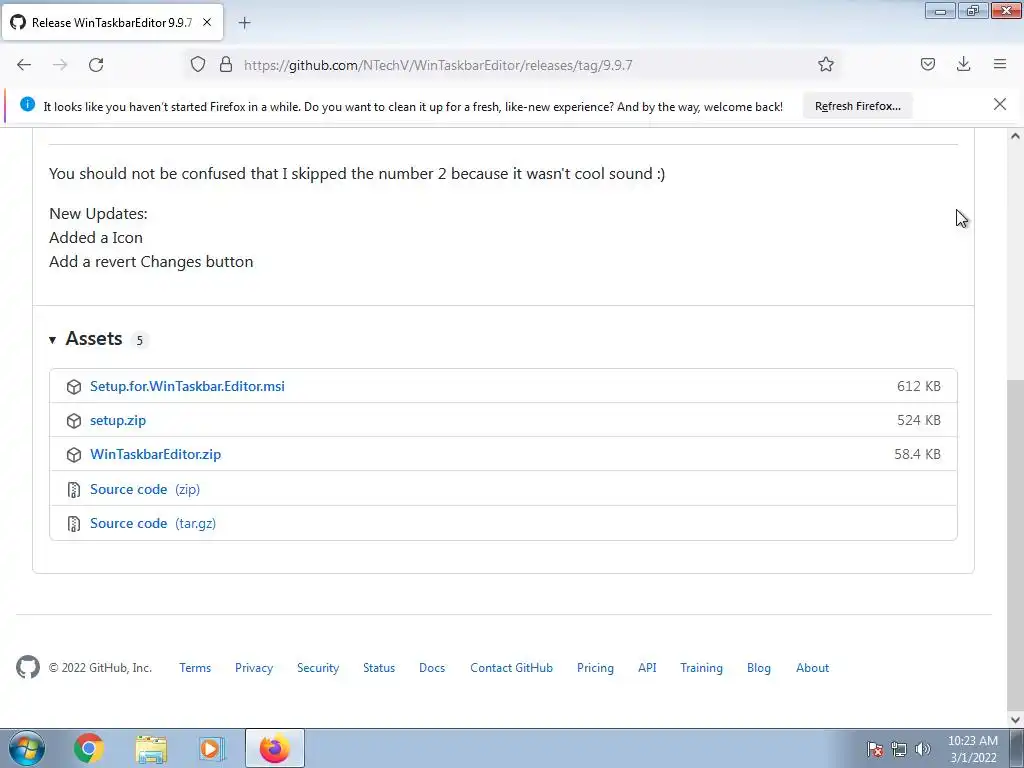Viewport: 1024px width, 768px height.
Task: Download Source code (tar.gz)
Action: 153,523
